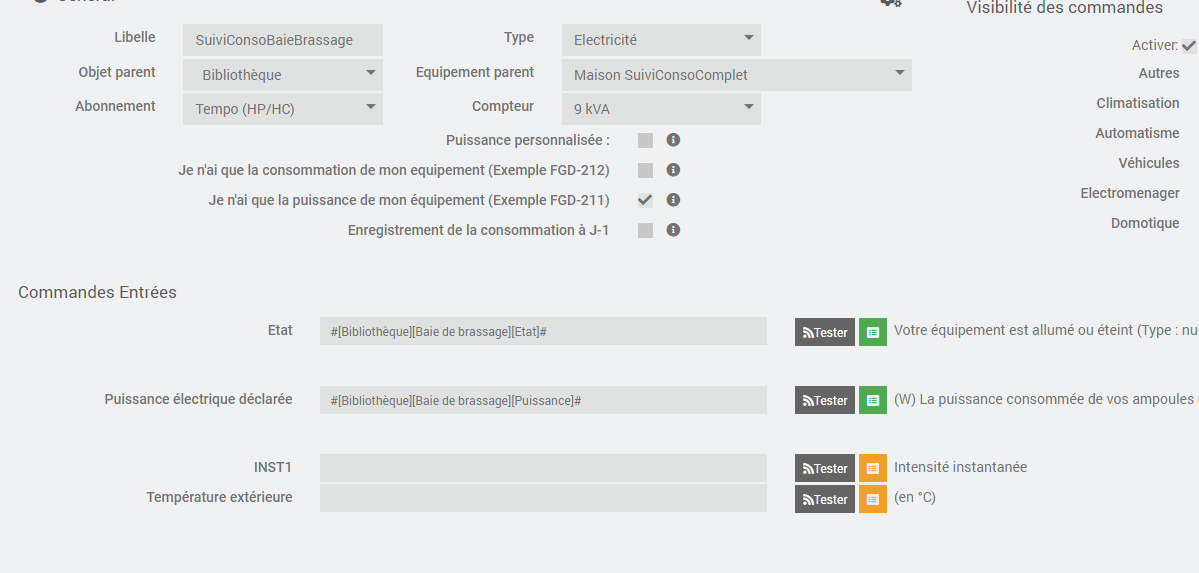Click info icon for Enregistrement à J-1

[x=673, y=230]
